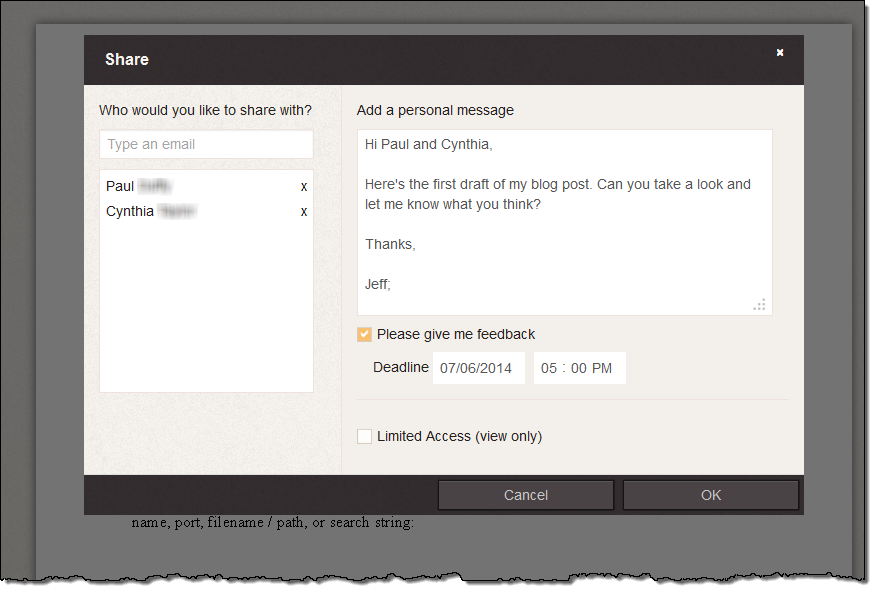Enable the Limited Access checkbox
The image size is (876, 591).
[365, 436]
